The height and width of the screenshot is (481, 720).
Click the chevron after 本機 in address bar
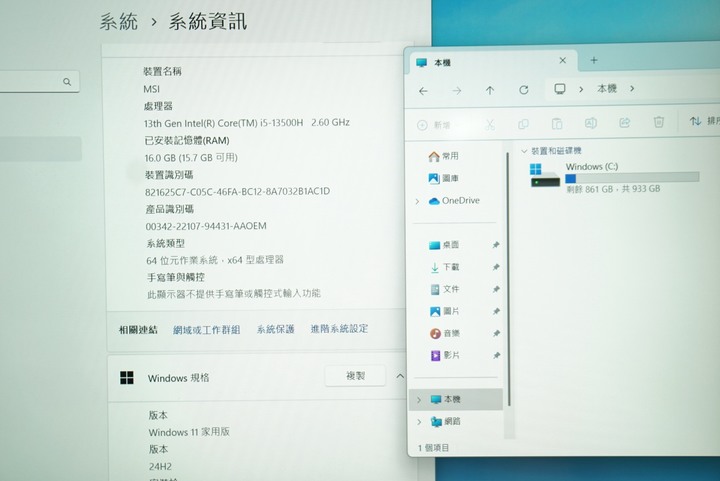point(632,88)
